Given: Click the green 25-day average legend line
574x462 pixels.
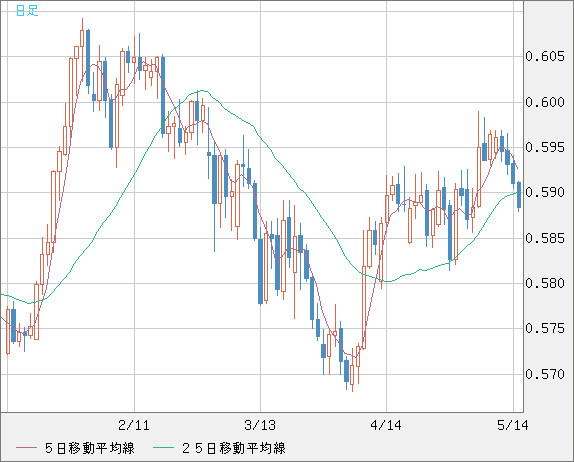Looking at the screenshot, I should pos(163,448).
